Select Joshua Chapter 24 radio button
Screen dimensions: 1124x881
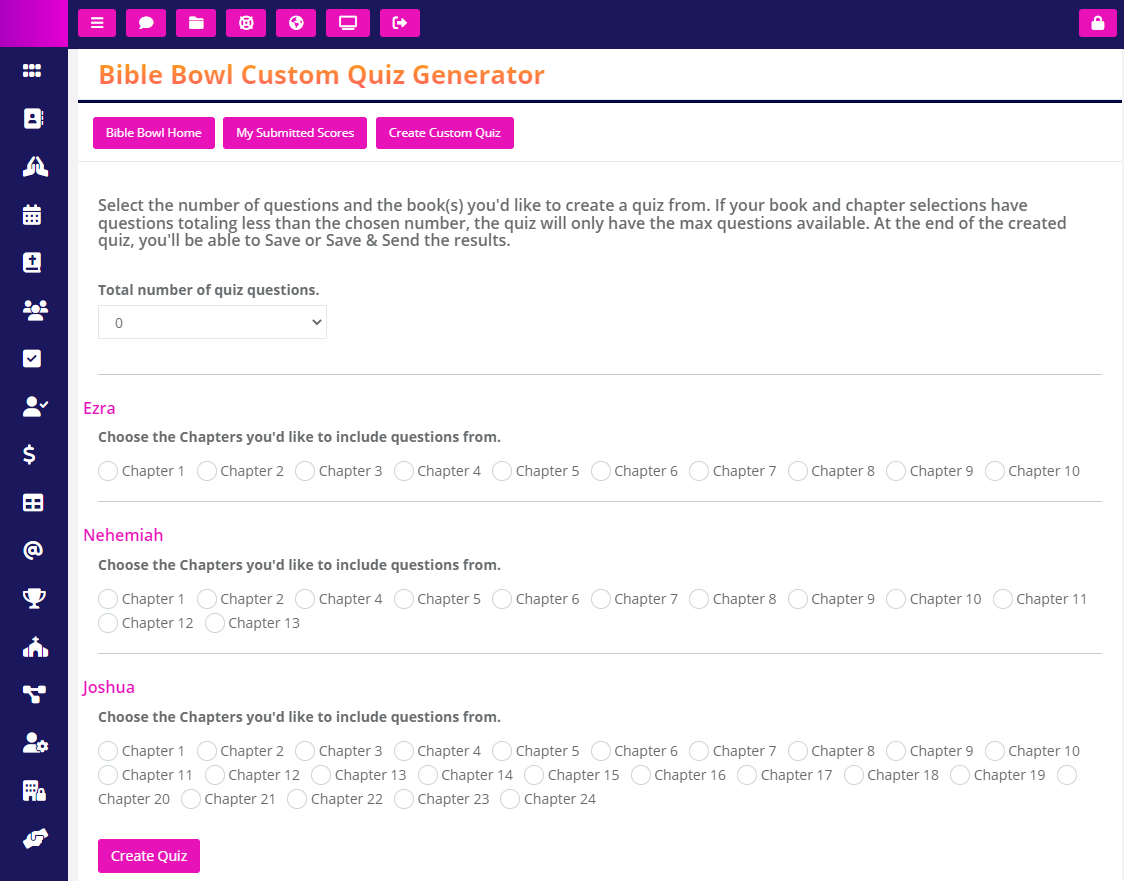[x=510, y=799]
